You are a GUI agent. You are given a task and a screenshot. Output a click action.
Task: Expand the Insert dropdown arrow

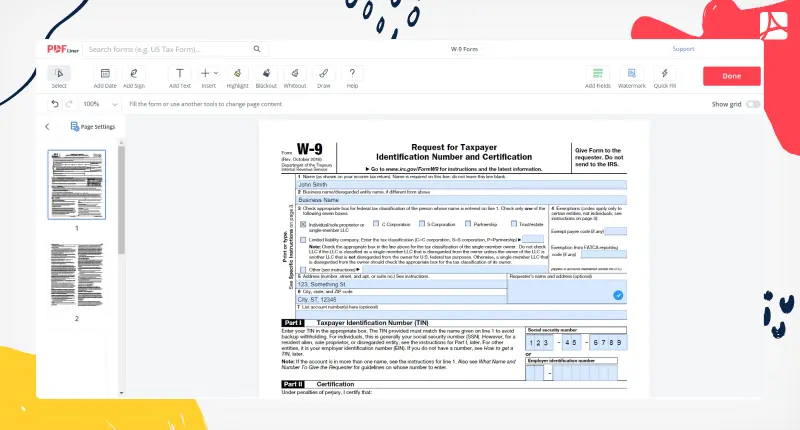(x=216, y=73)
